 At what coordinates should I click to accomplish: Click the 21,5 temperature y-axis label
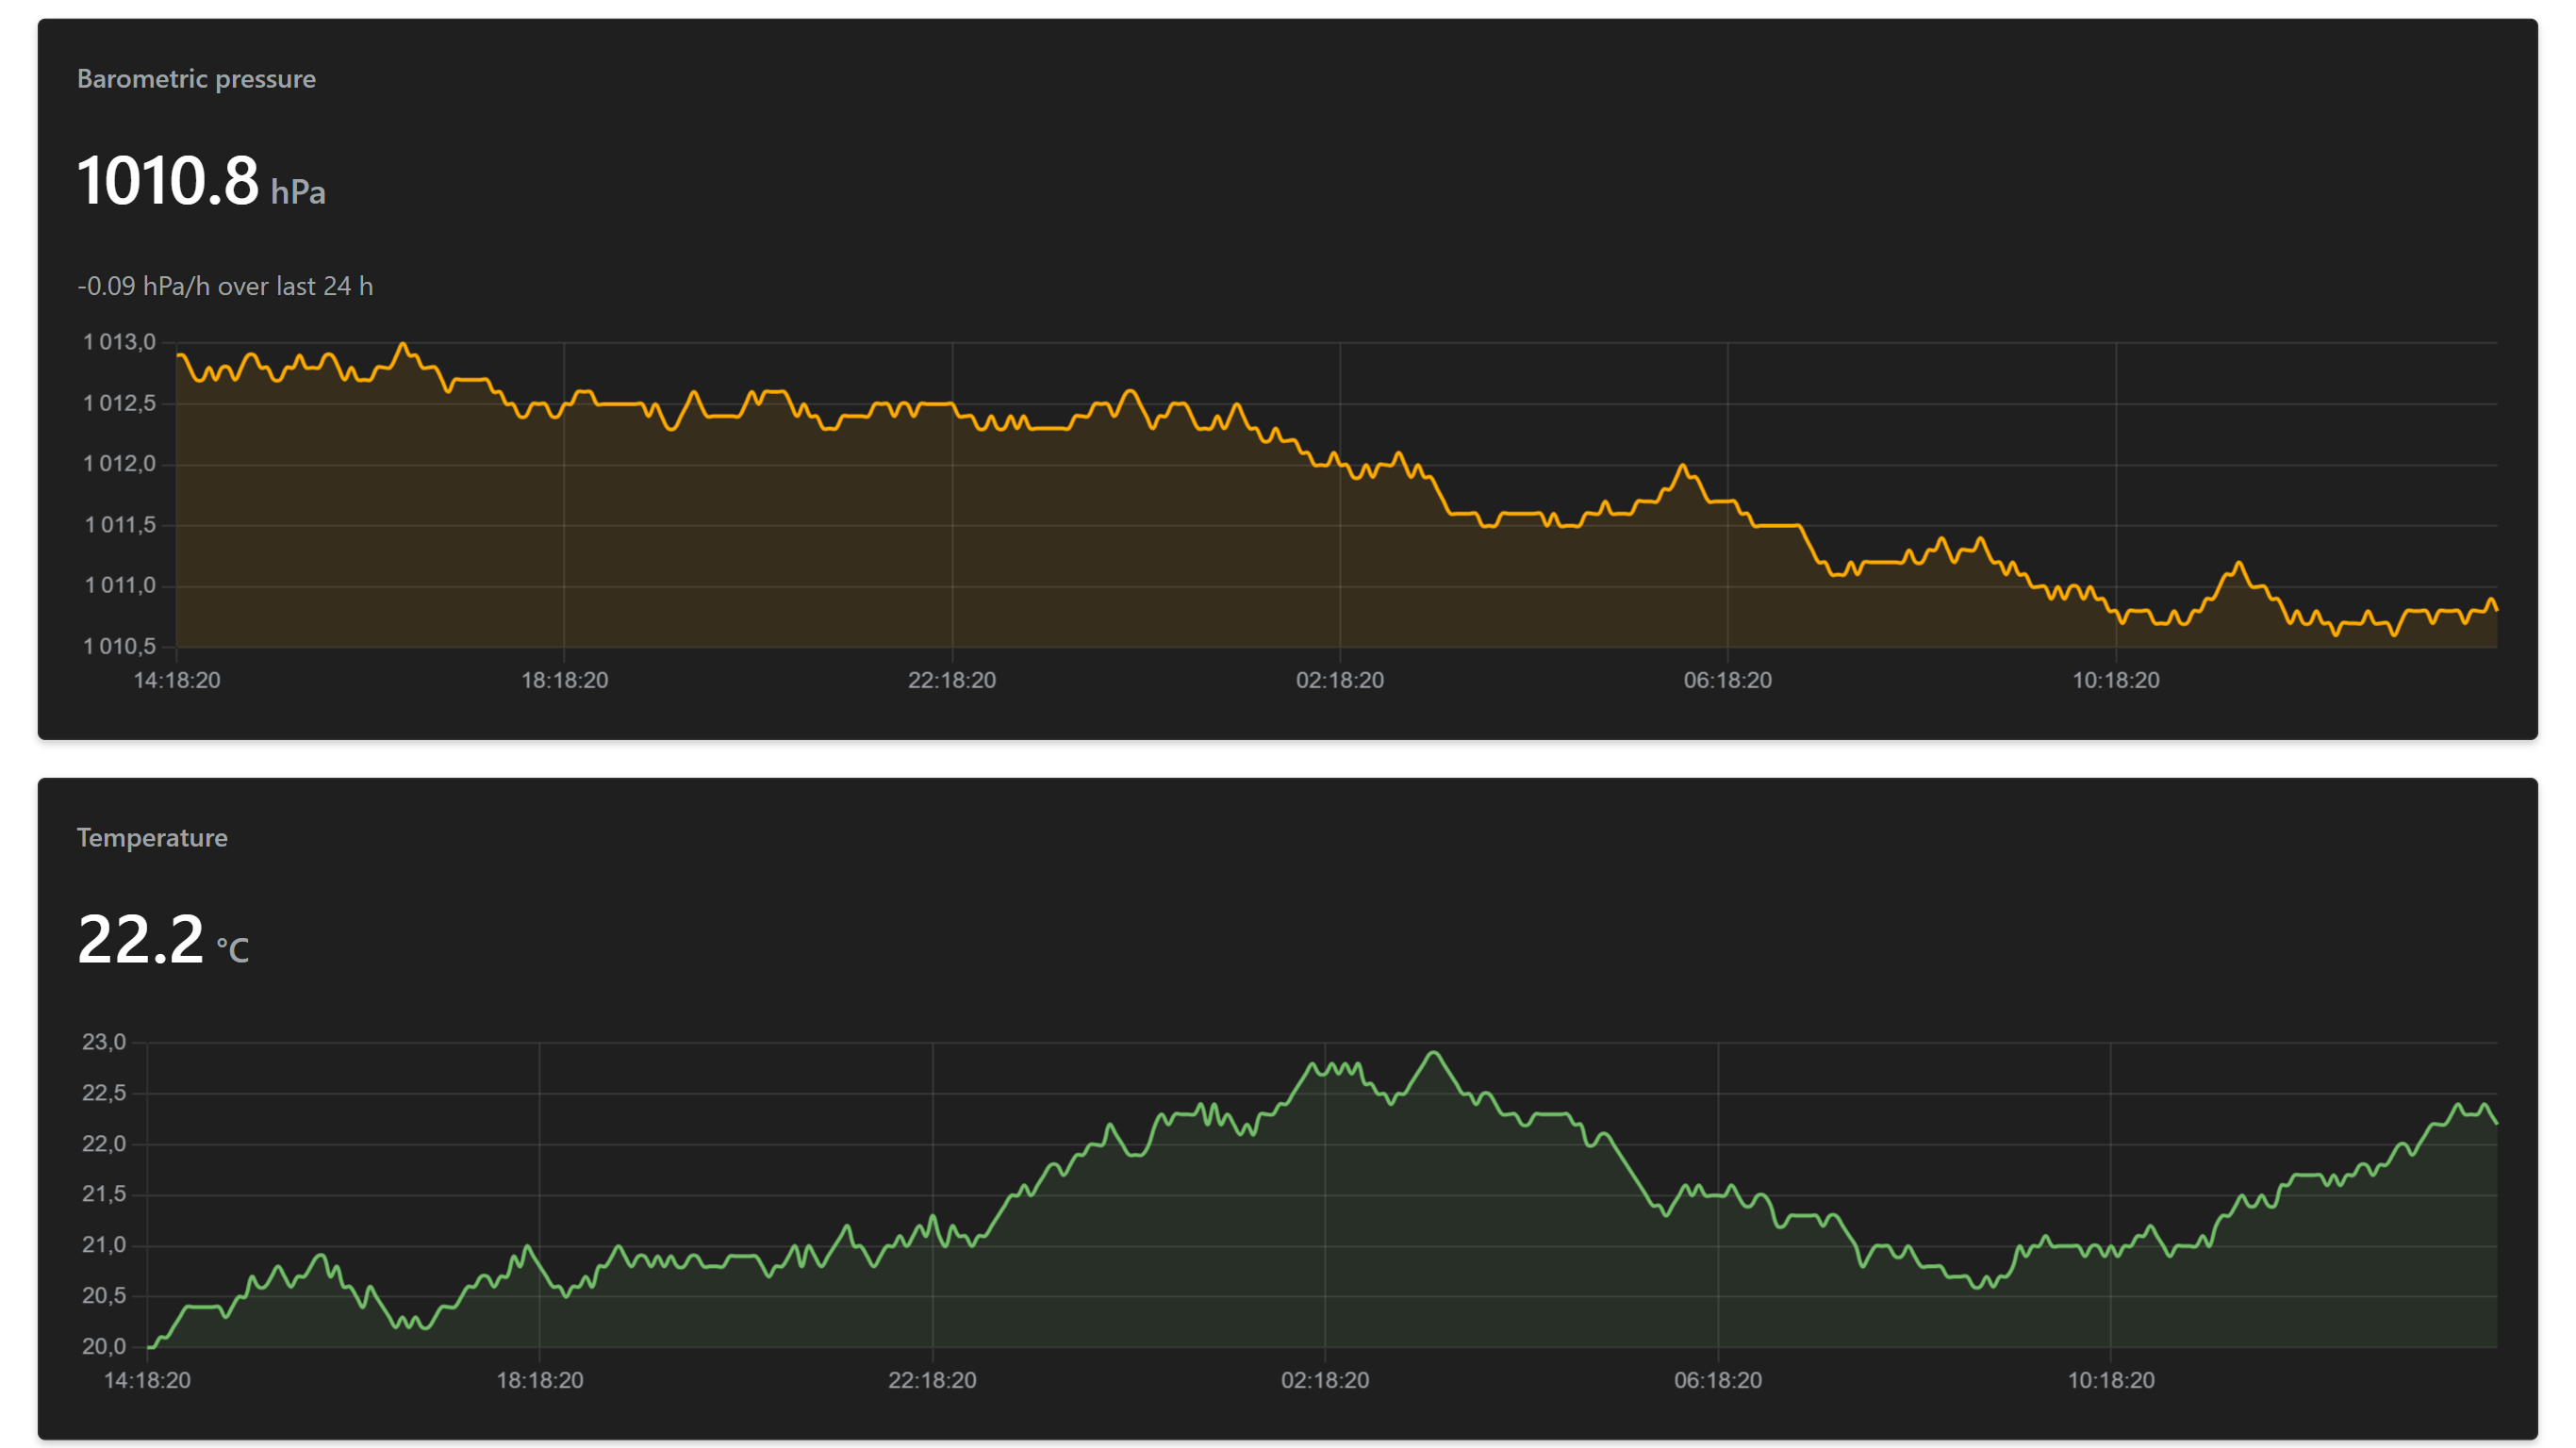104,1195
